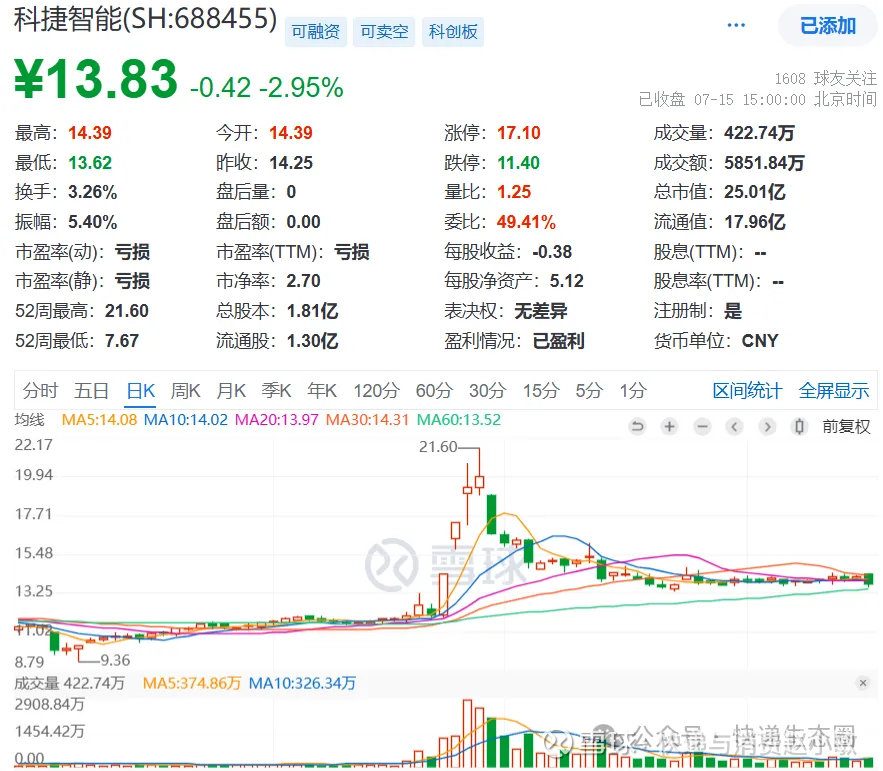The image size is (883, 771).
Task: Click the 跌停 value 11.40
Action: [x=519, y=163]
